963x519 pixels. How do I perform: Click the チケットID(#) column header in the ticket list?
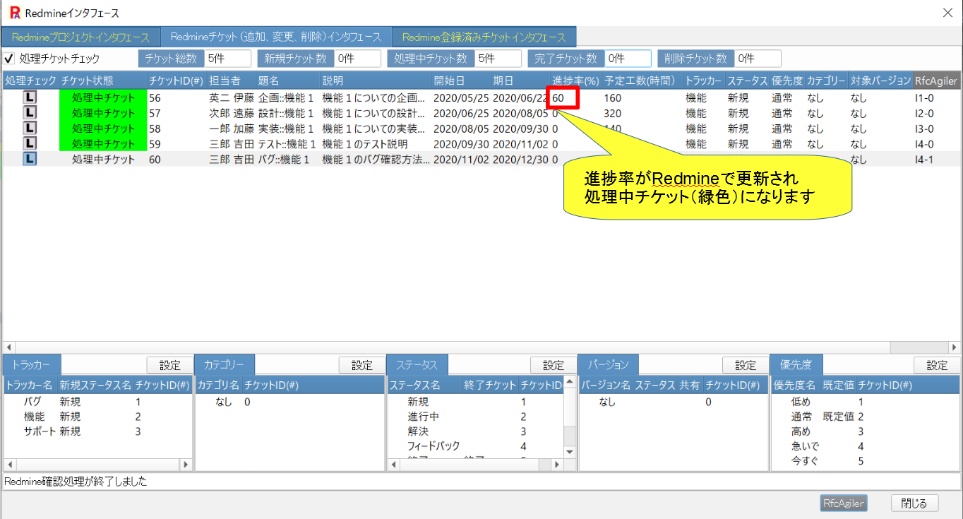(x=176, y=80)
